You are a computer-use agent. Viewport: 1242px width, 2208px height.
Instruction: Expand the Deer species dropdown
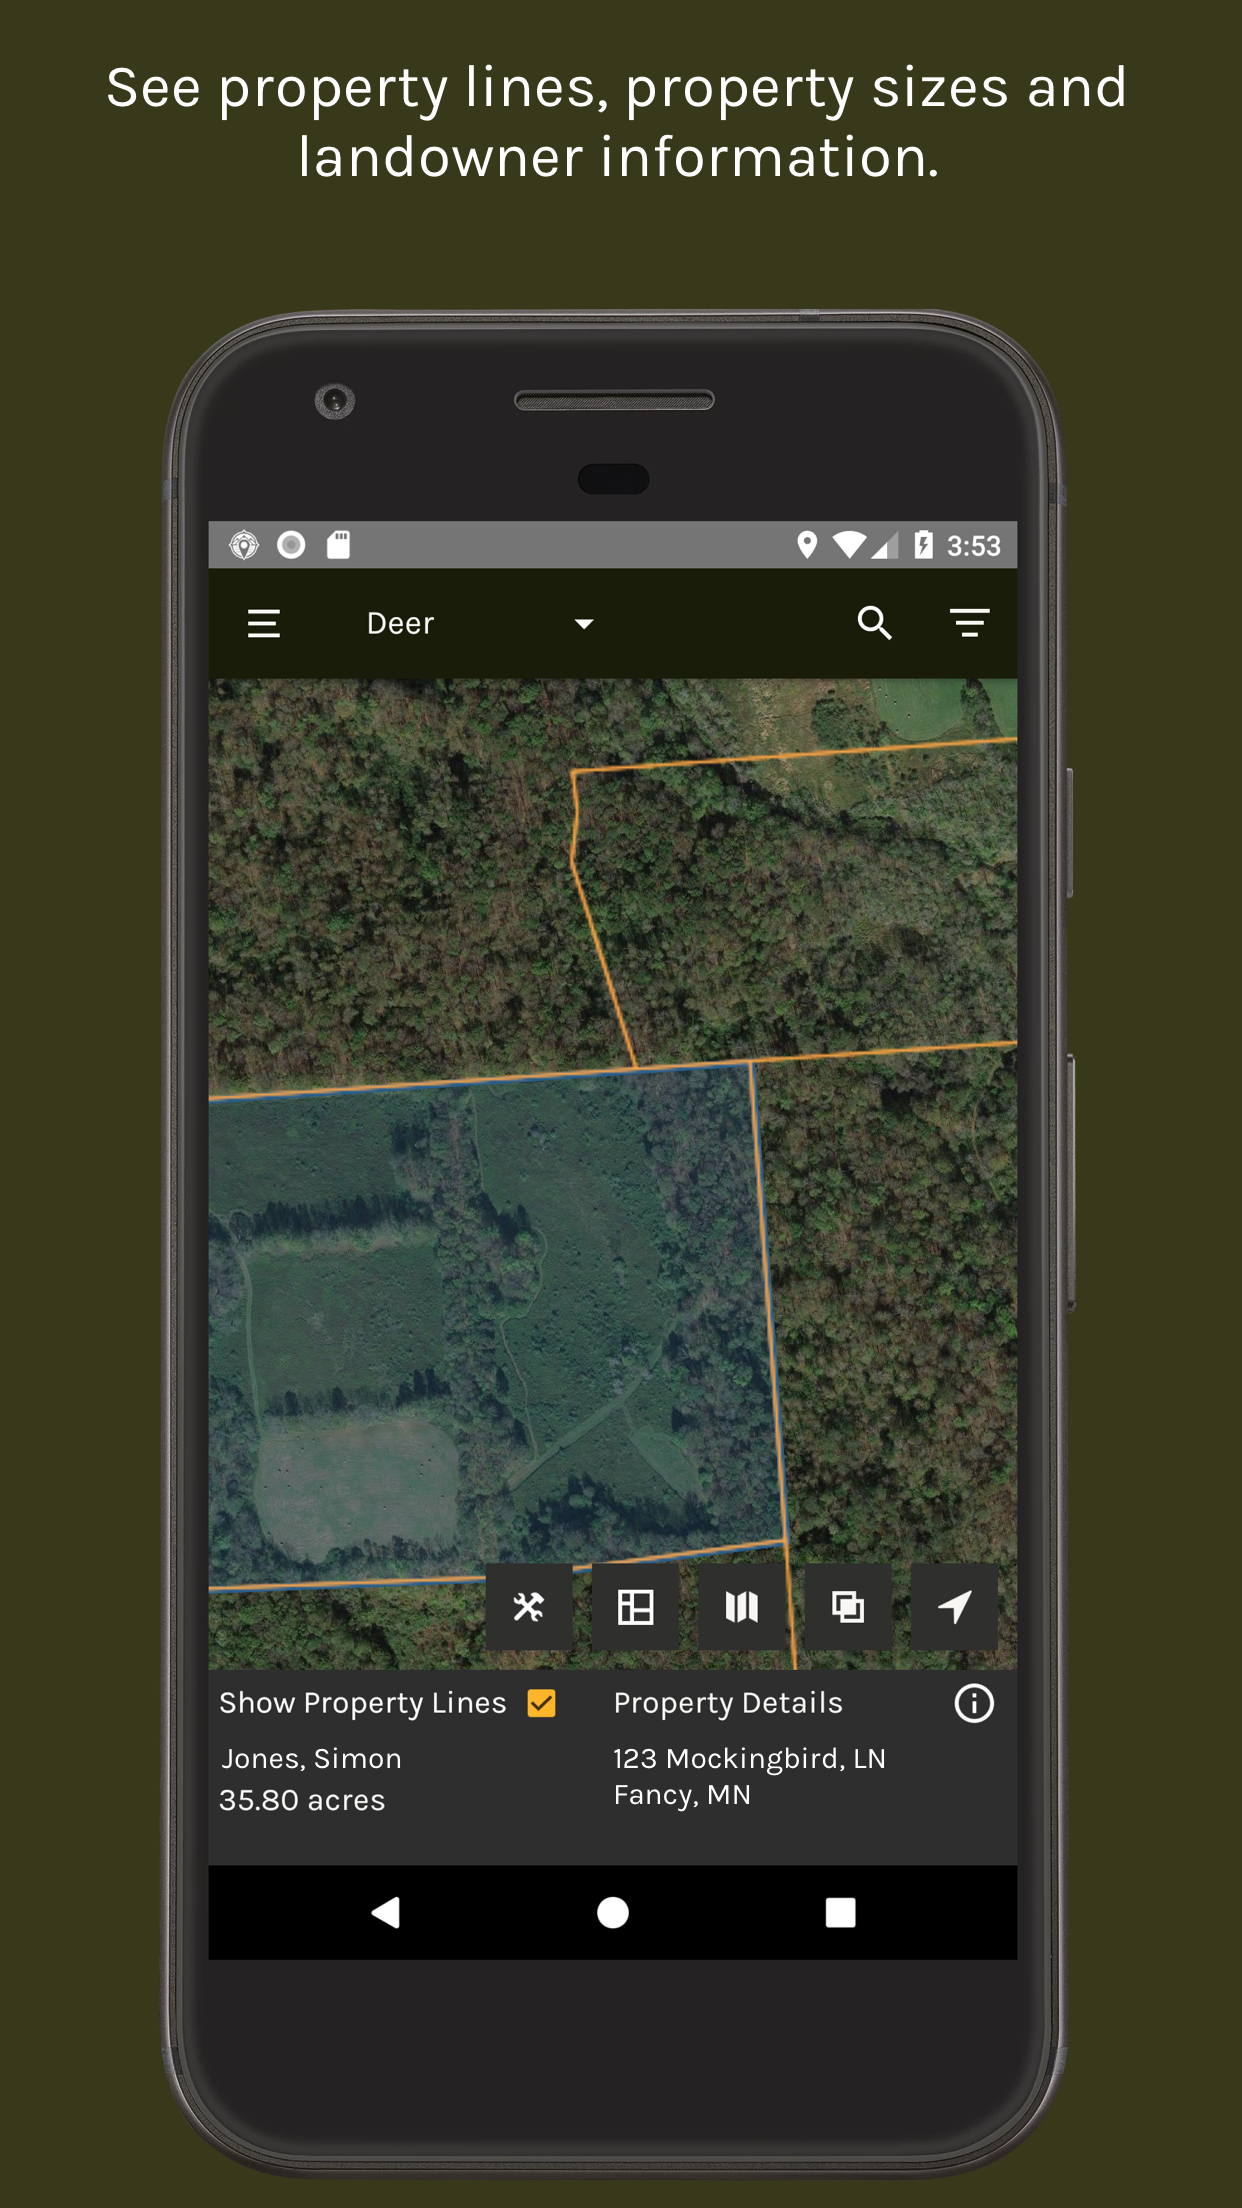click(480, 624)
